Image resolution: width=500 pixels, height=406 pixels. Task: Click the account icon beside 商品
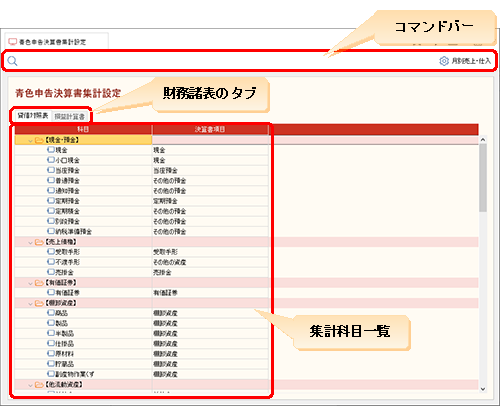pos(51,313)
